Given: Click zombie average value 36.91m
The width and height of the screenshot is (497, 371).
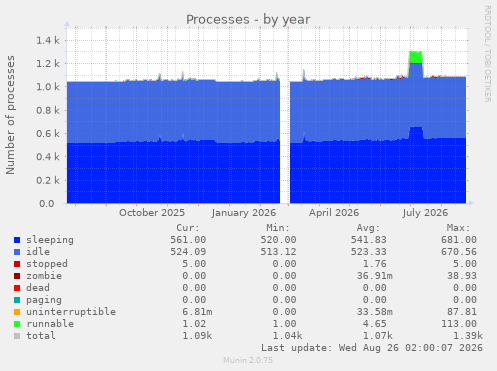Looking at the screenshot, I should point(374,276).
